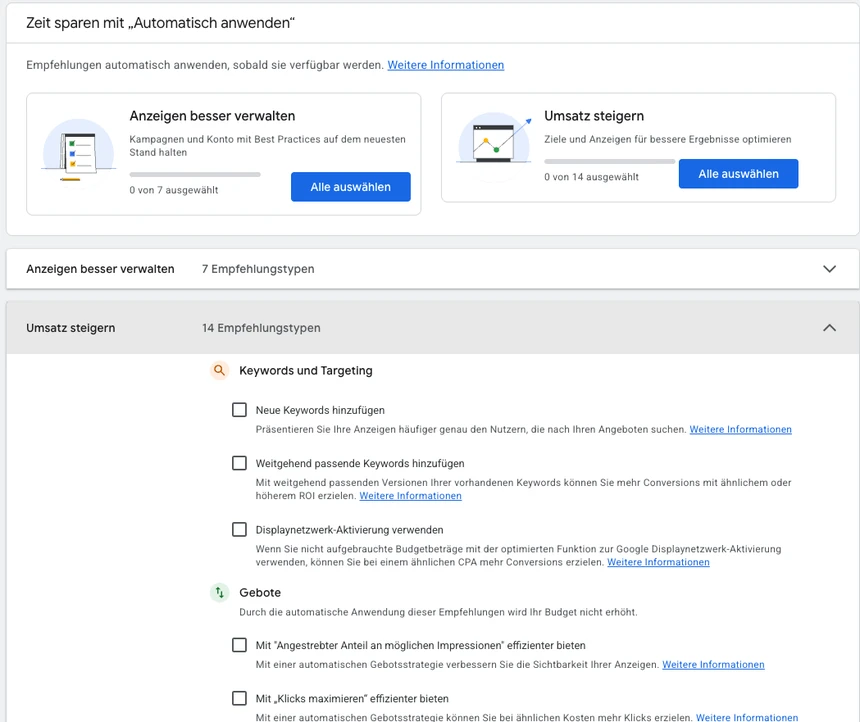Open Weitere Informationen for Angestrebter Anteil bidding
Screen dimensions: 860x722
click(713, 665)
